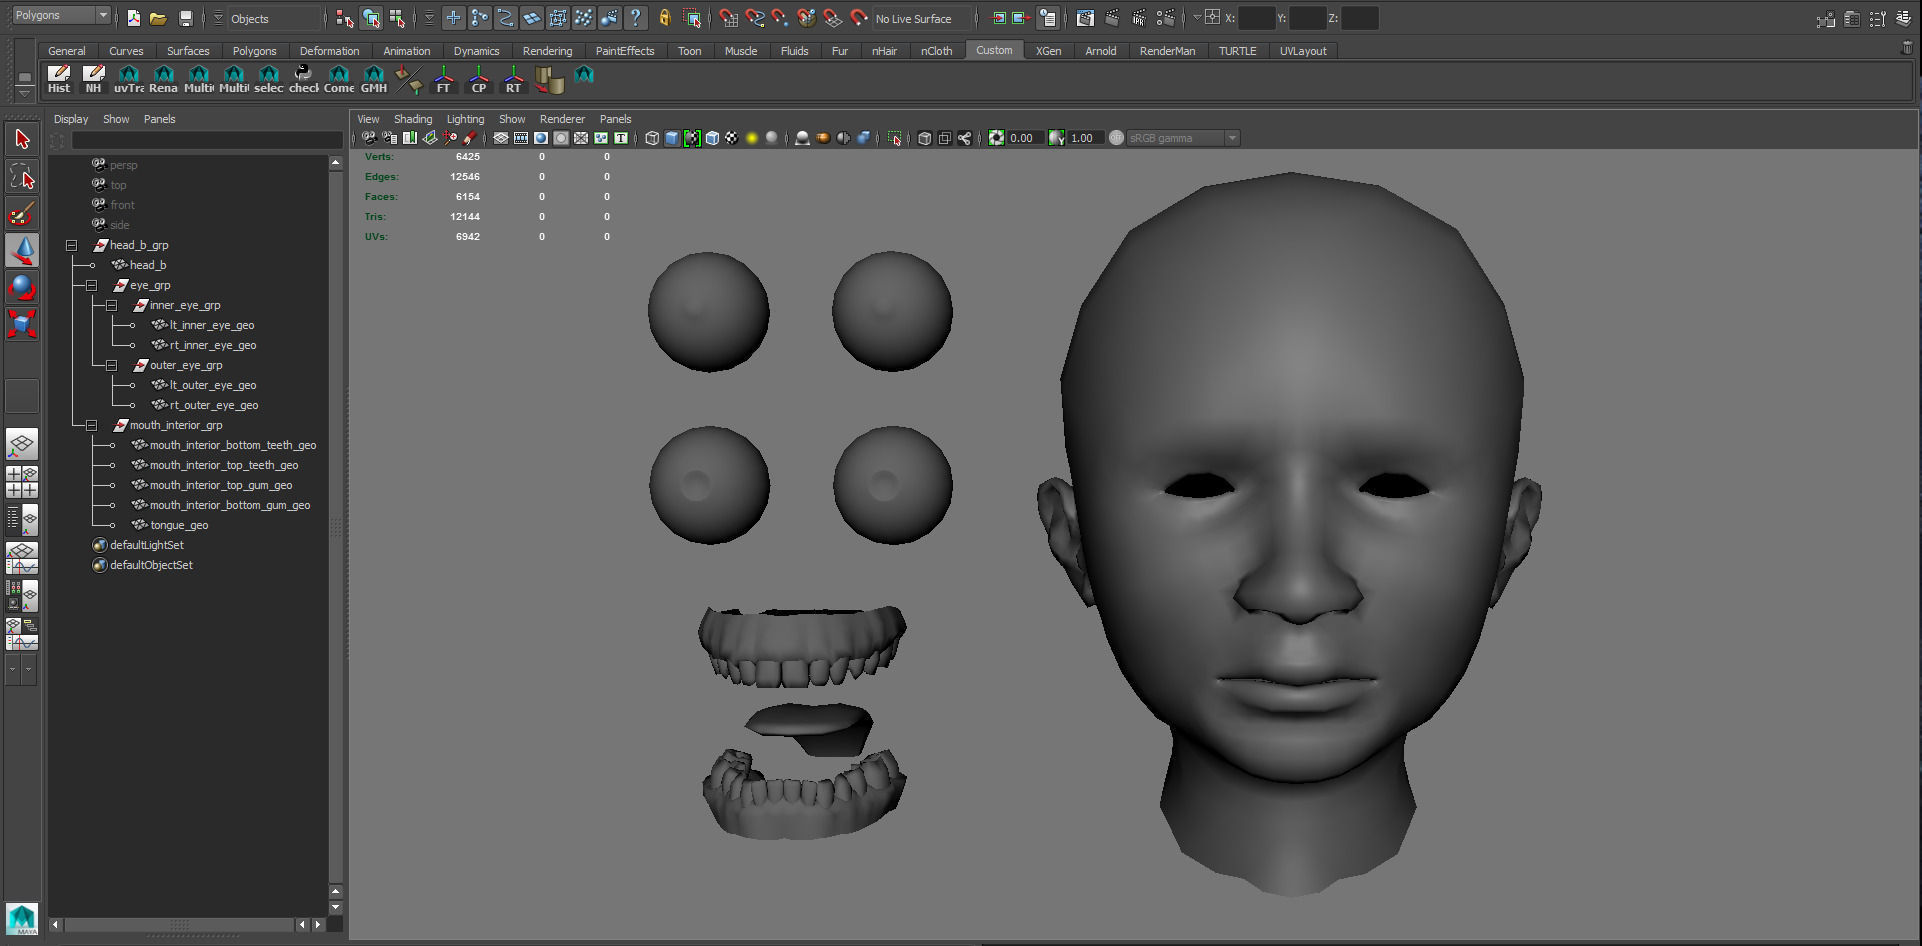1922x946 pixels.
Task: Open a scene with folder icon
Action: (158, 18)
